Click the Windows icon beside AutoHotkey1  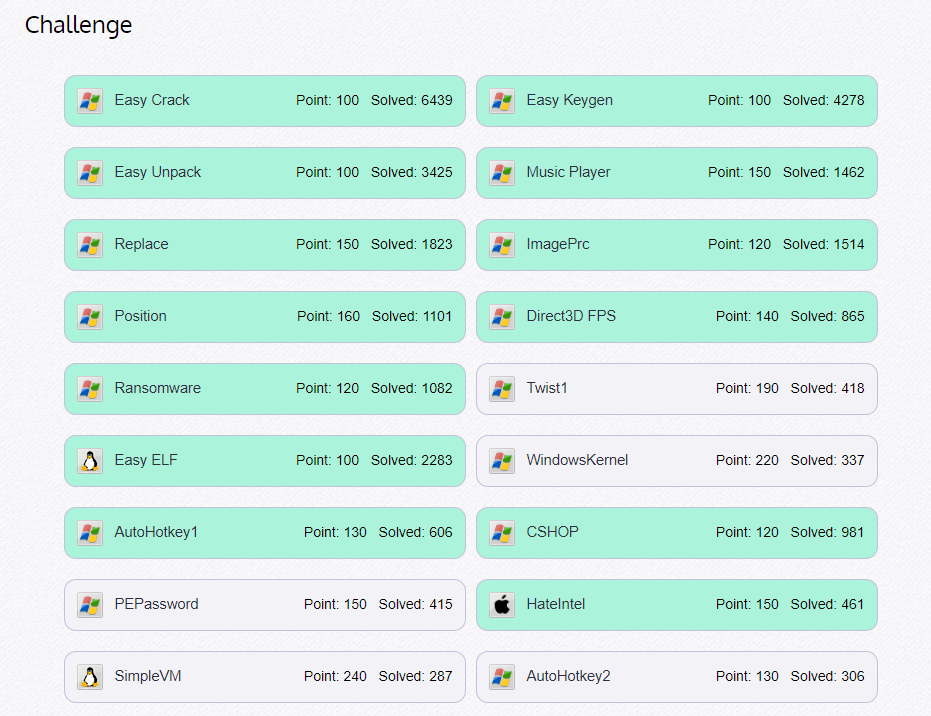(90, 533)
